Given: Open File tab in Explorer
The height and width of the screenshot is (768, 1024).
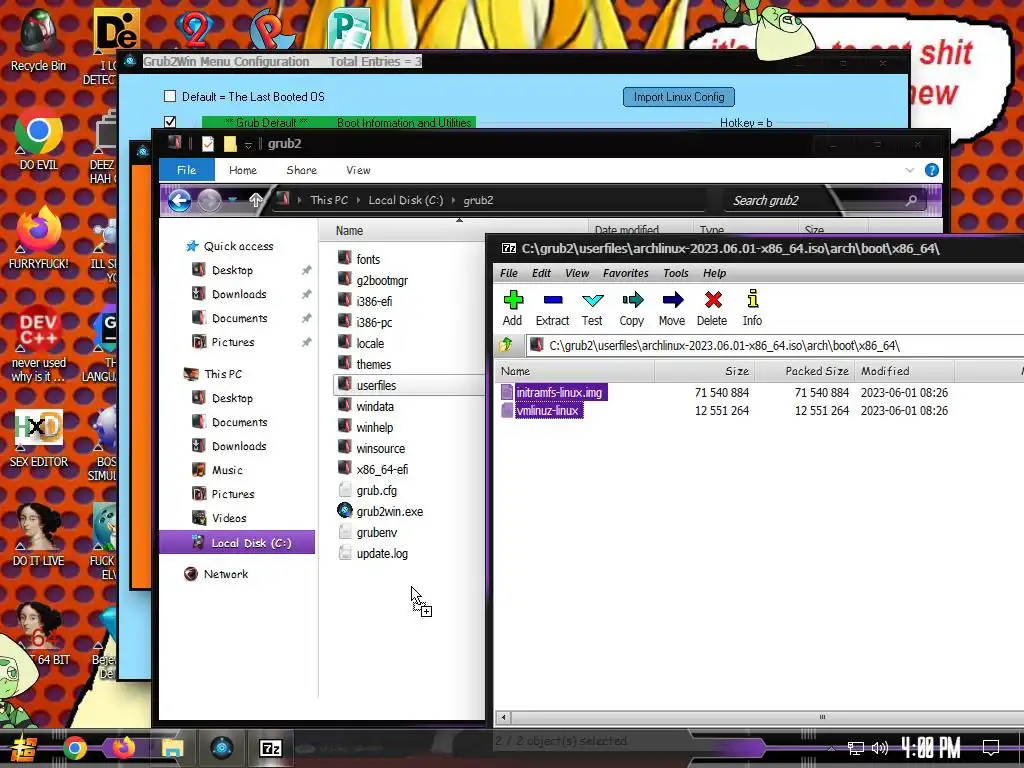Looking at the screenshot, I should (186, 170).
